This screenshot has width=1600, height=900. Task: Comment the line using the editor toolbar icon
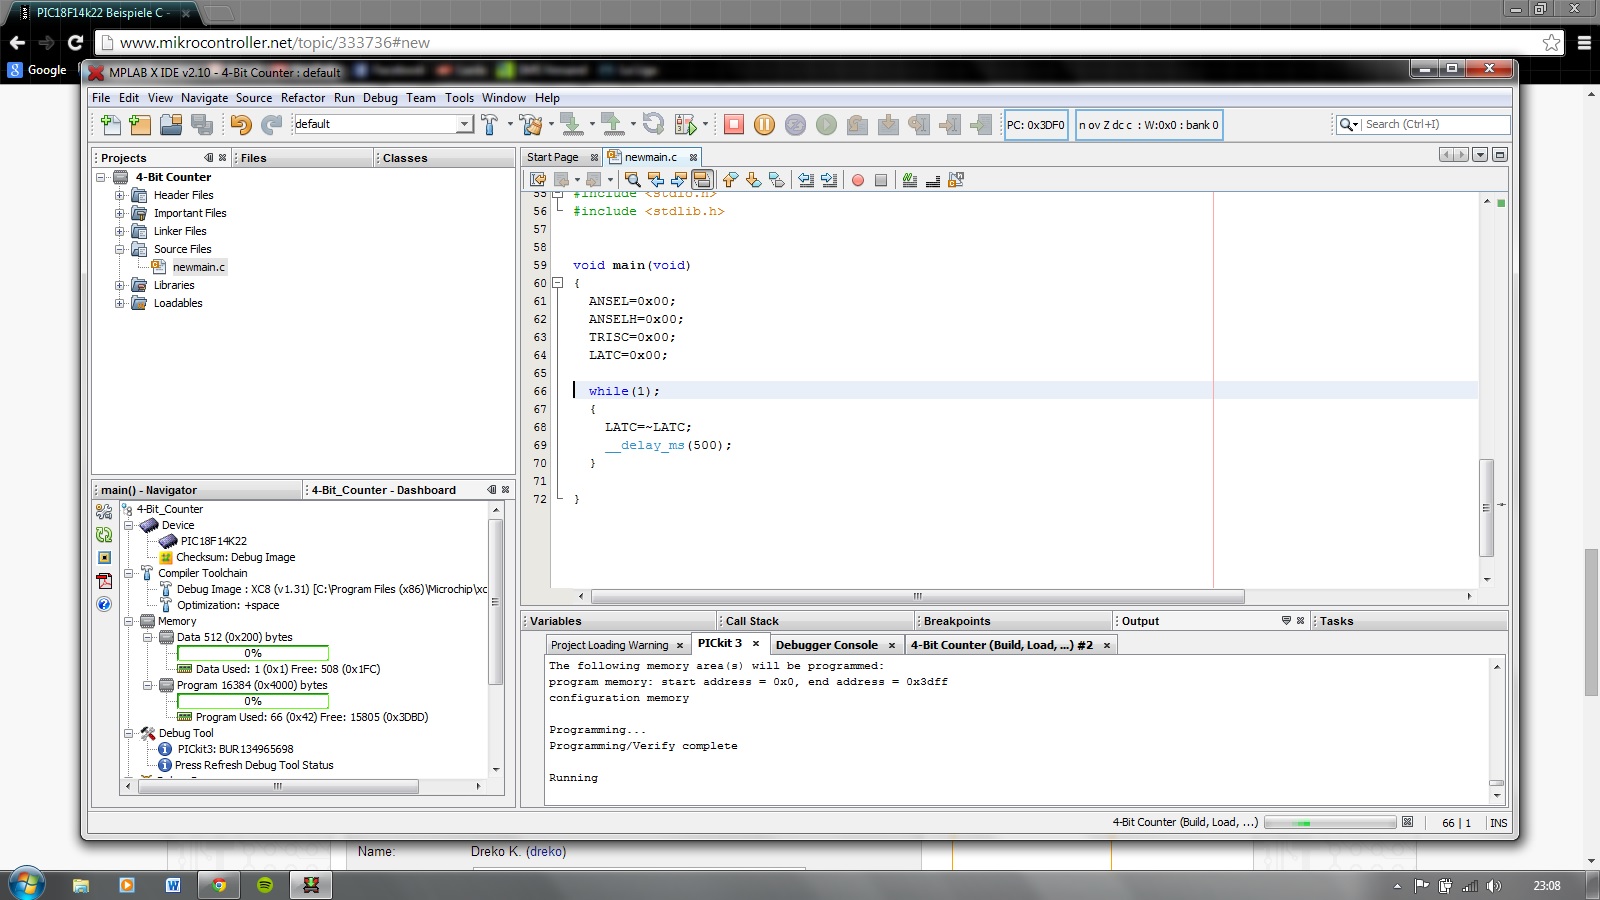909,180
